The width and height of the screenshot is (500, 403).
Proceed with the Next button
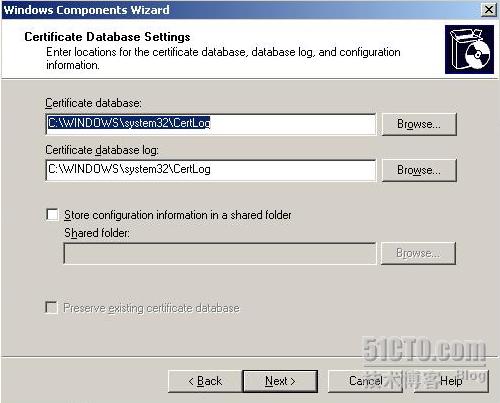tap(280, 381)
